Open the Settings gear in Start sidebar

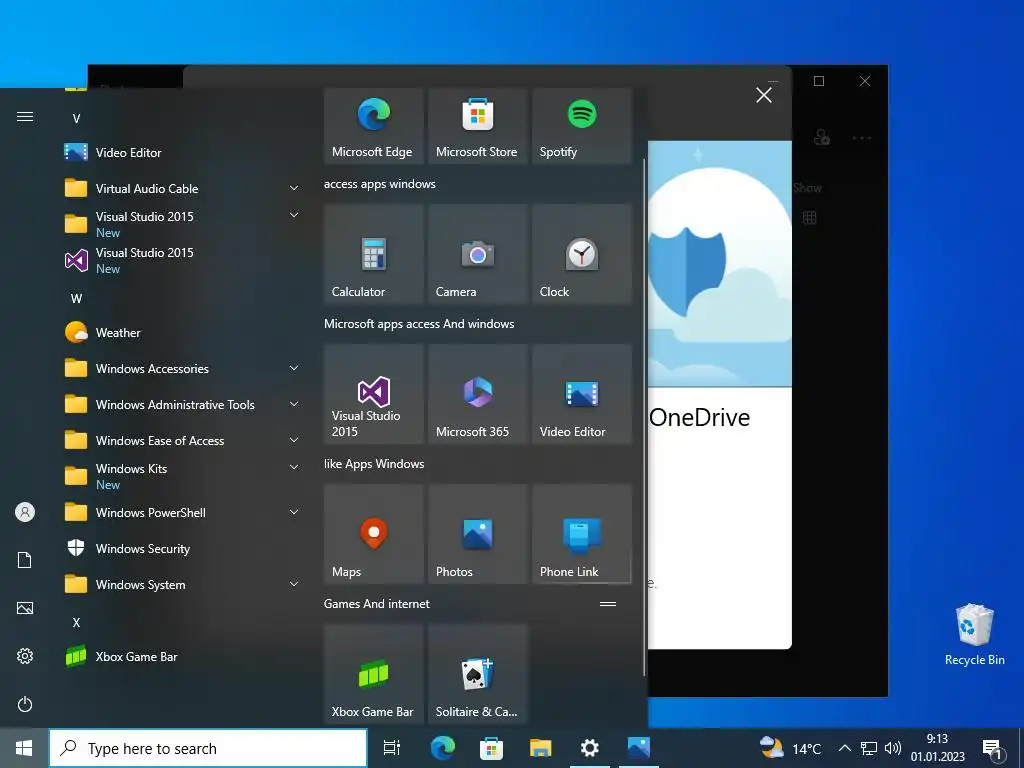click(x=25, y=656)
